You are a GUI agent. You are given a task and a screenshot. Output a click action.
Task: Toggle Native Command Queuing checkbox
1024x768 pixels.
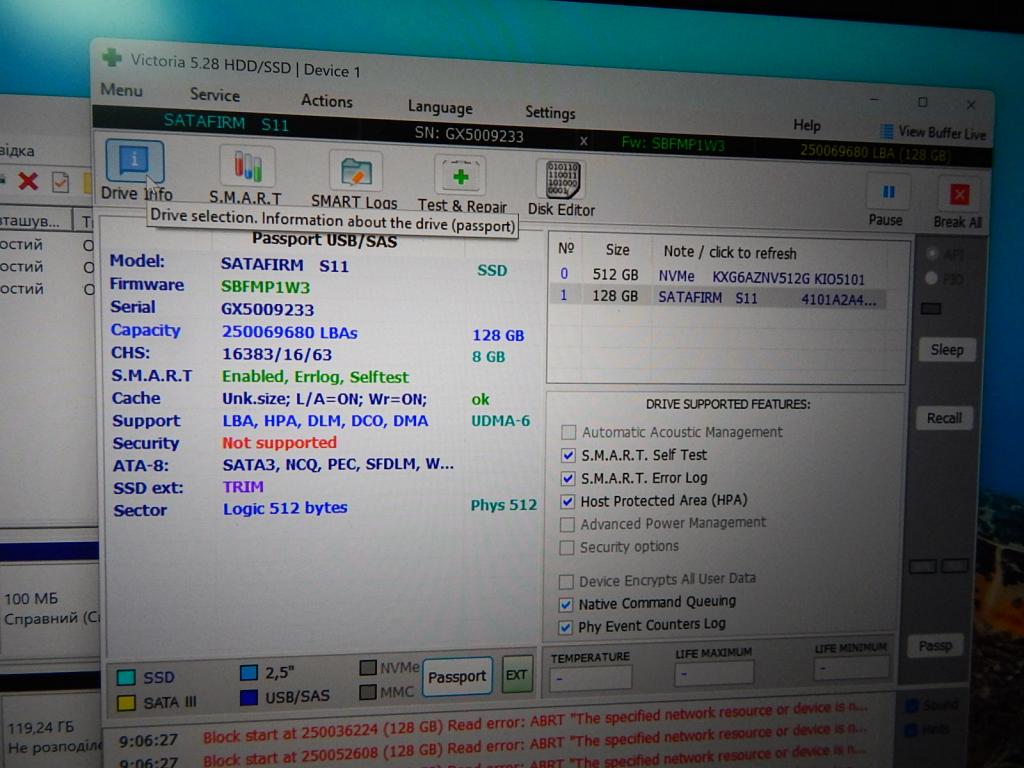coord(566,605)
